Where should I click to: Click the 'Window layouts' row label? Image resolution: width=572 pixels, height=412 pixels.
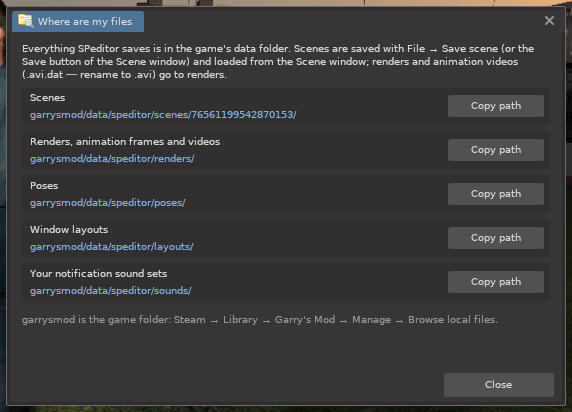point(69,230)
